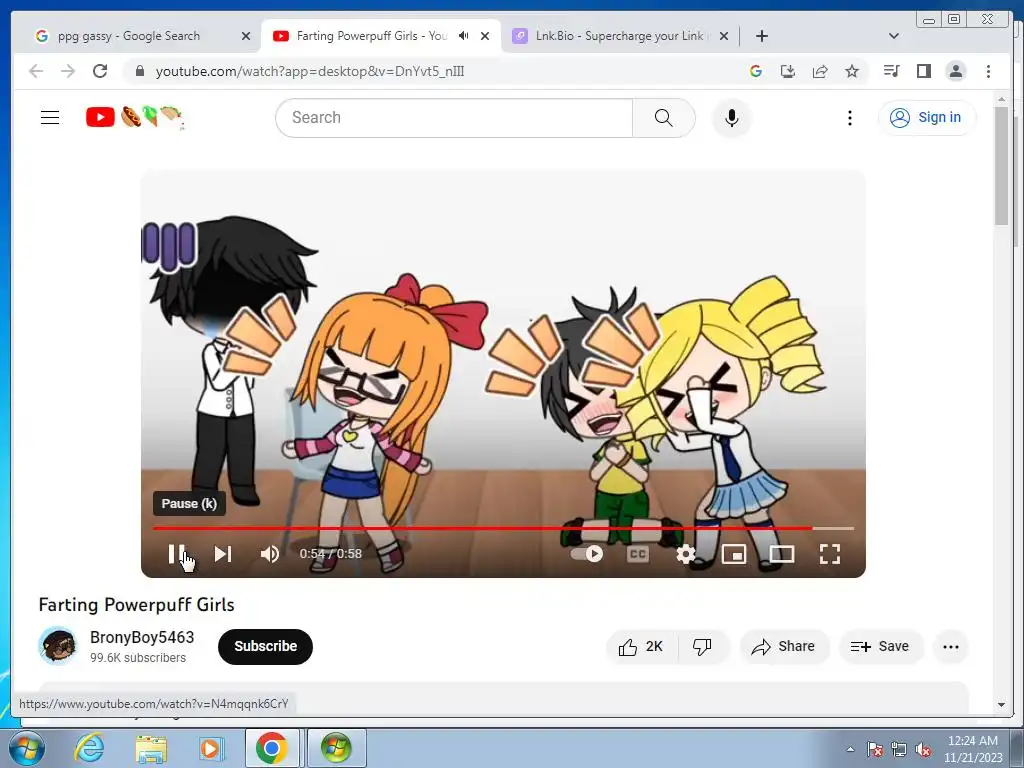Screen dimensions: 1024x768
Task: Switch to theater mode
Action: pos(781,554)
